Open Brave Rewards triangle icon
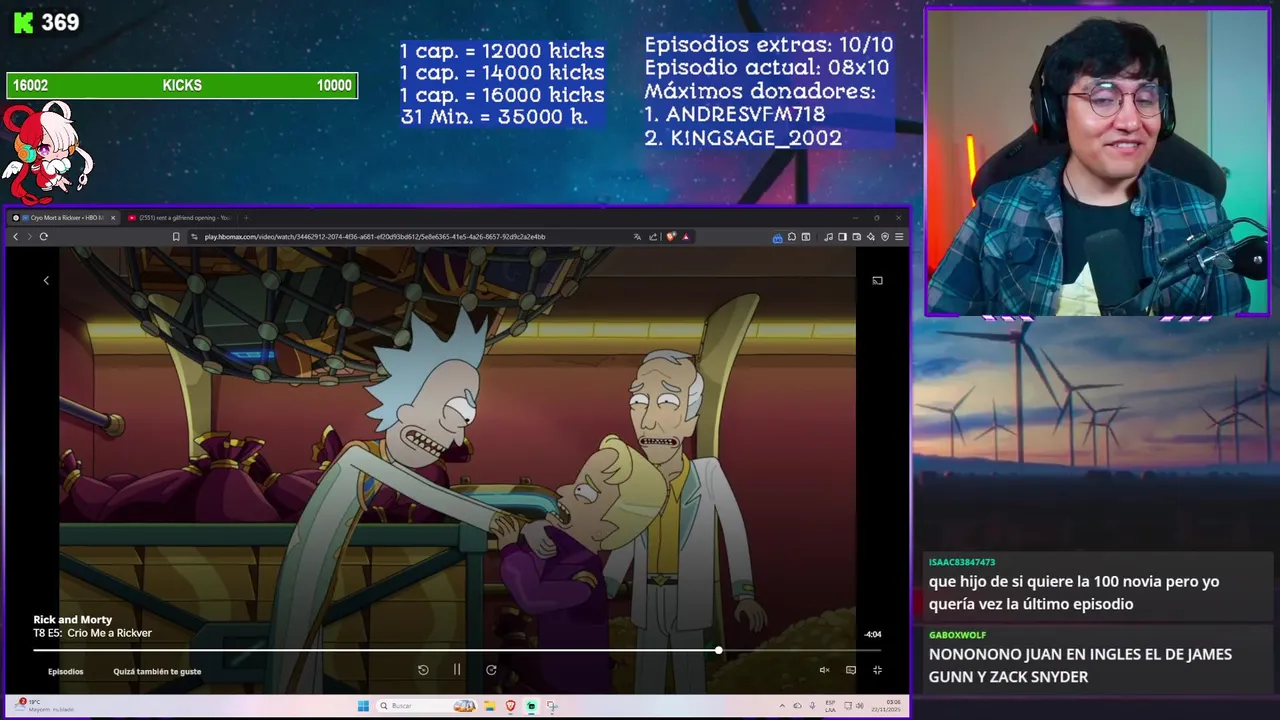Image resolution: width=1280 pixels, height=720 pixels. (x=686, y=237)
